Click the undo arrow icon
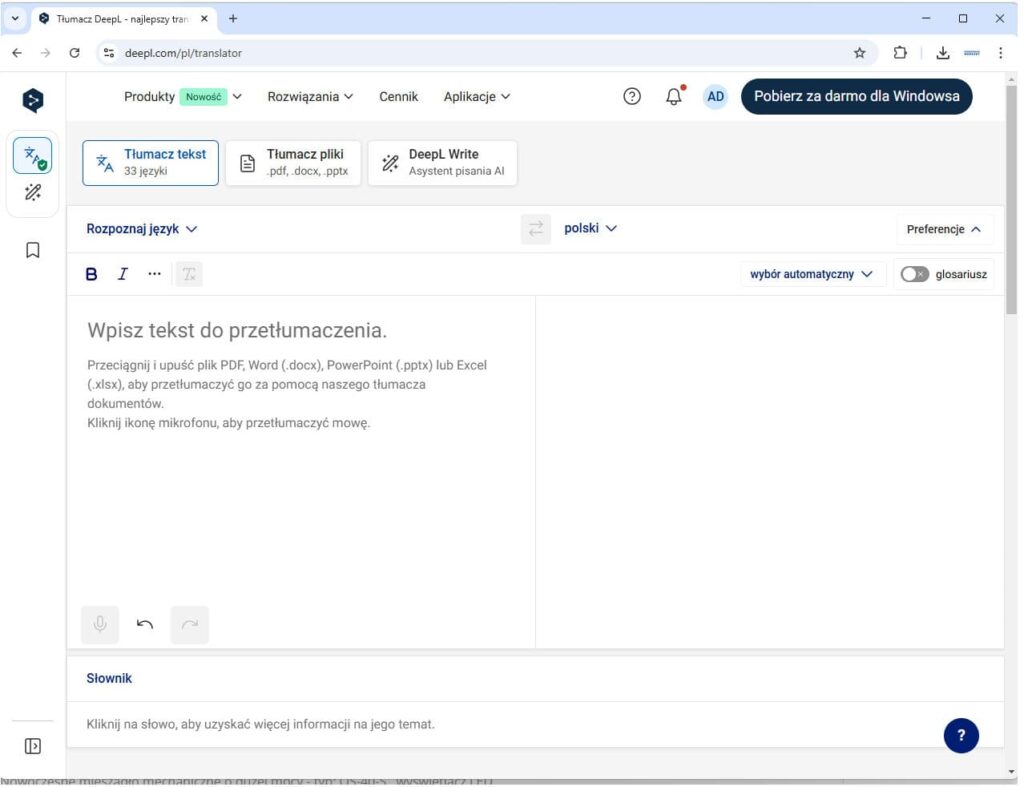Viewport: 1024px width, 787px height. (x=145, y=625)
